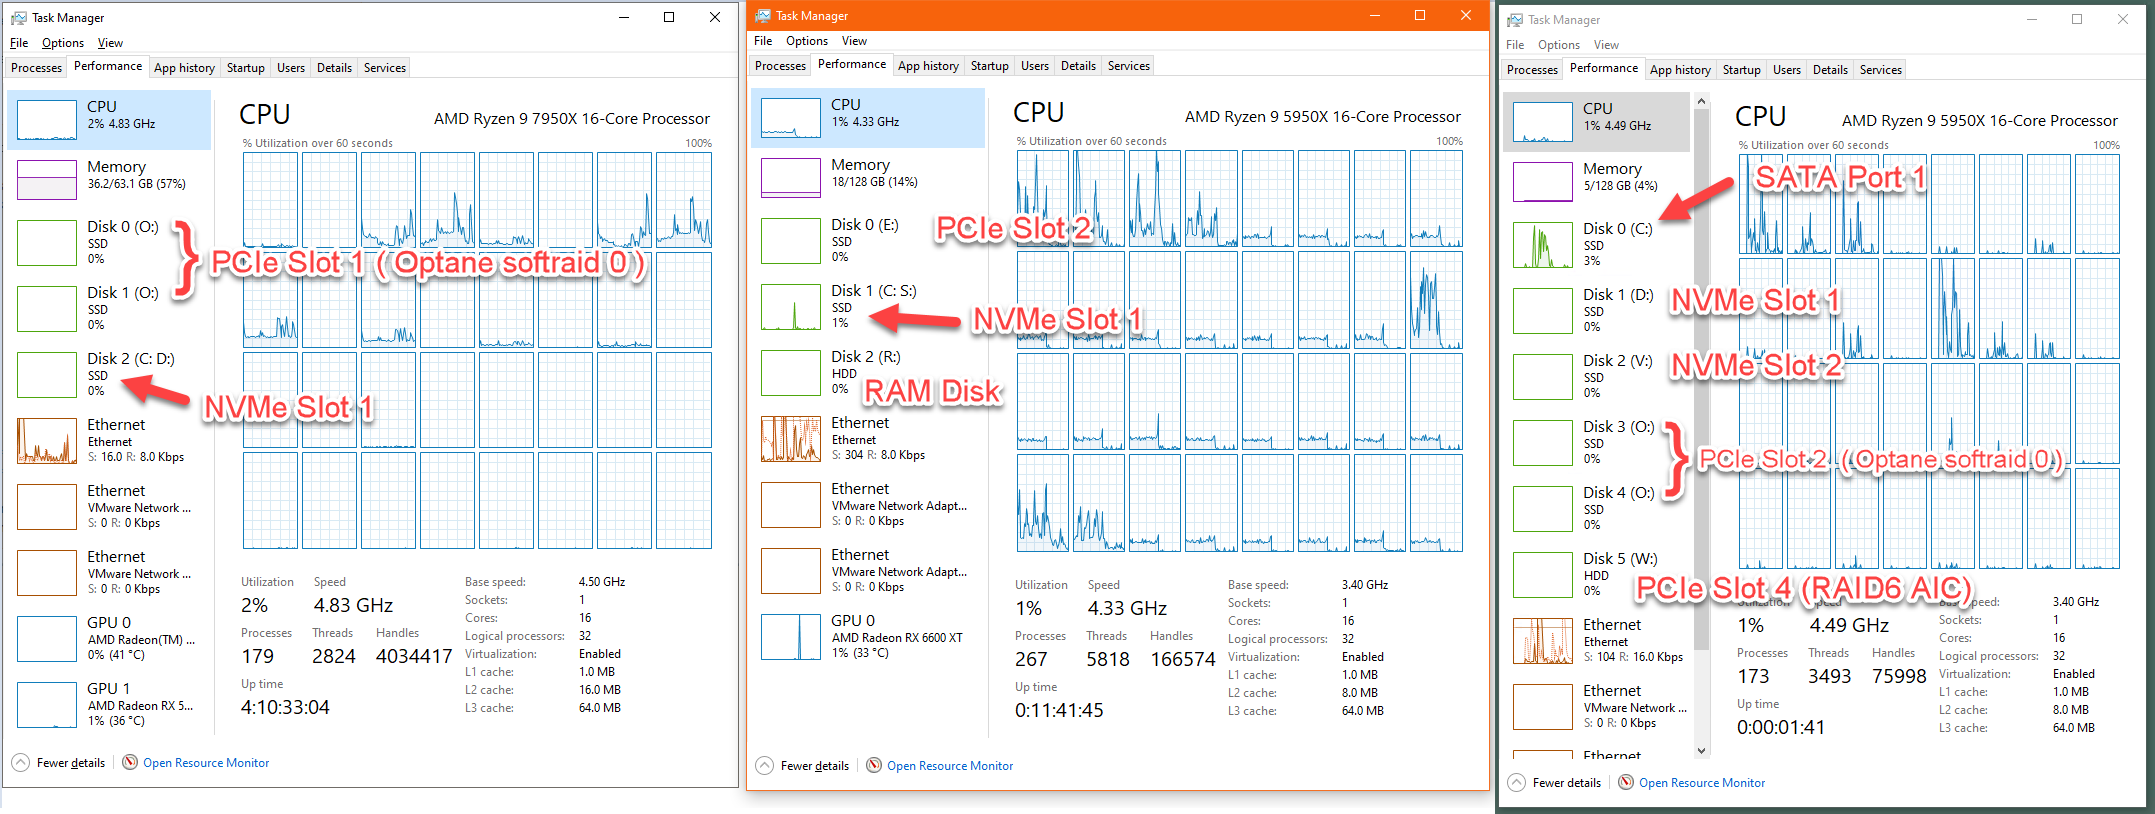2155x814 pixels.
Task: Select Disk 0 (C:) in right window
Action: pos(1596,244)
